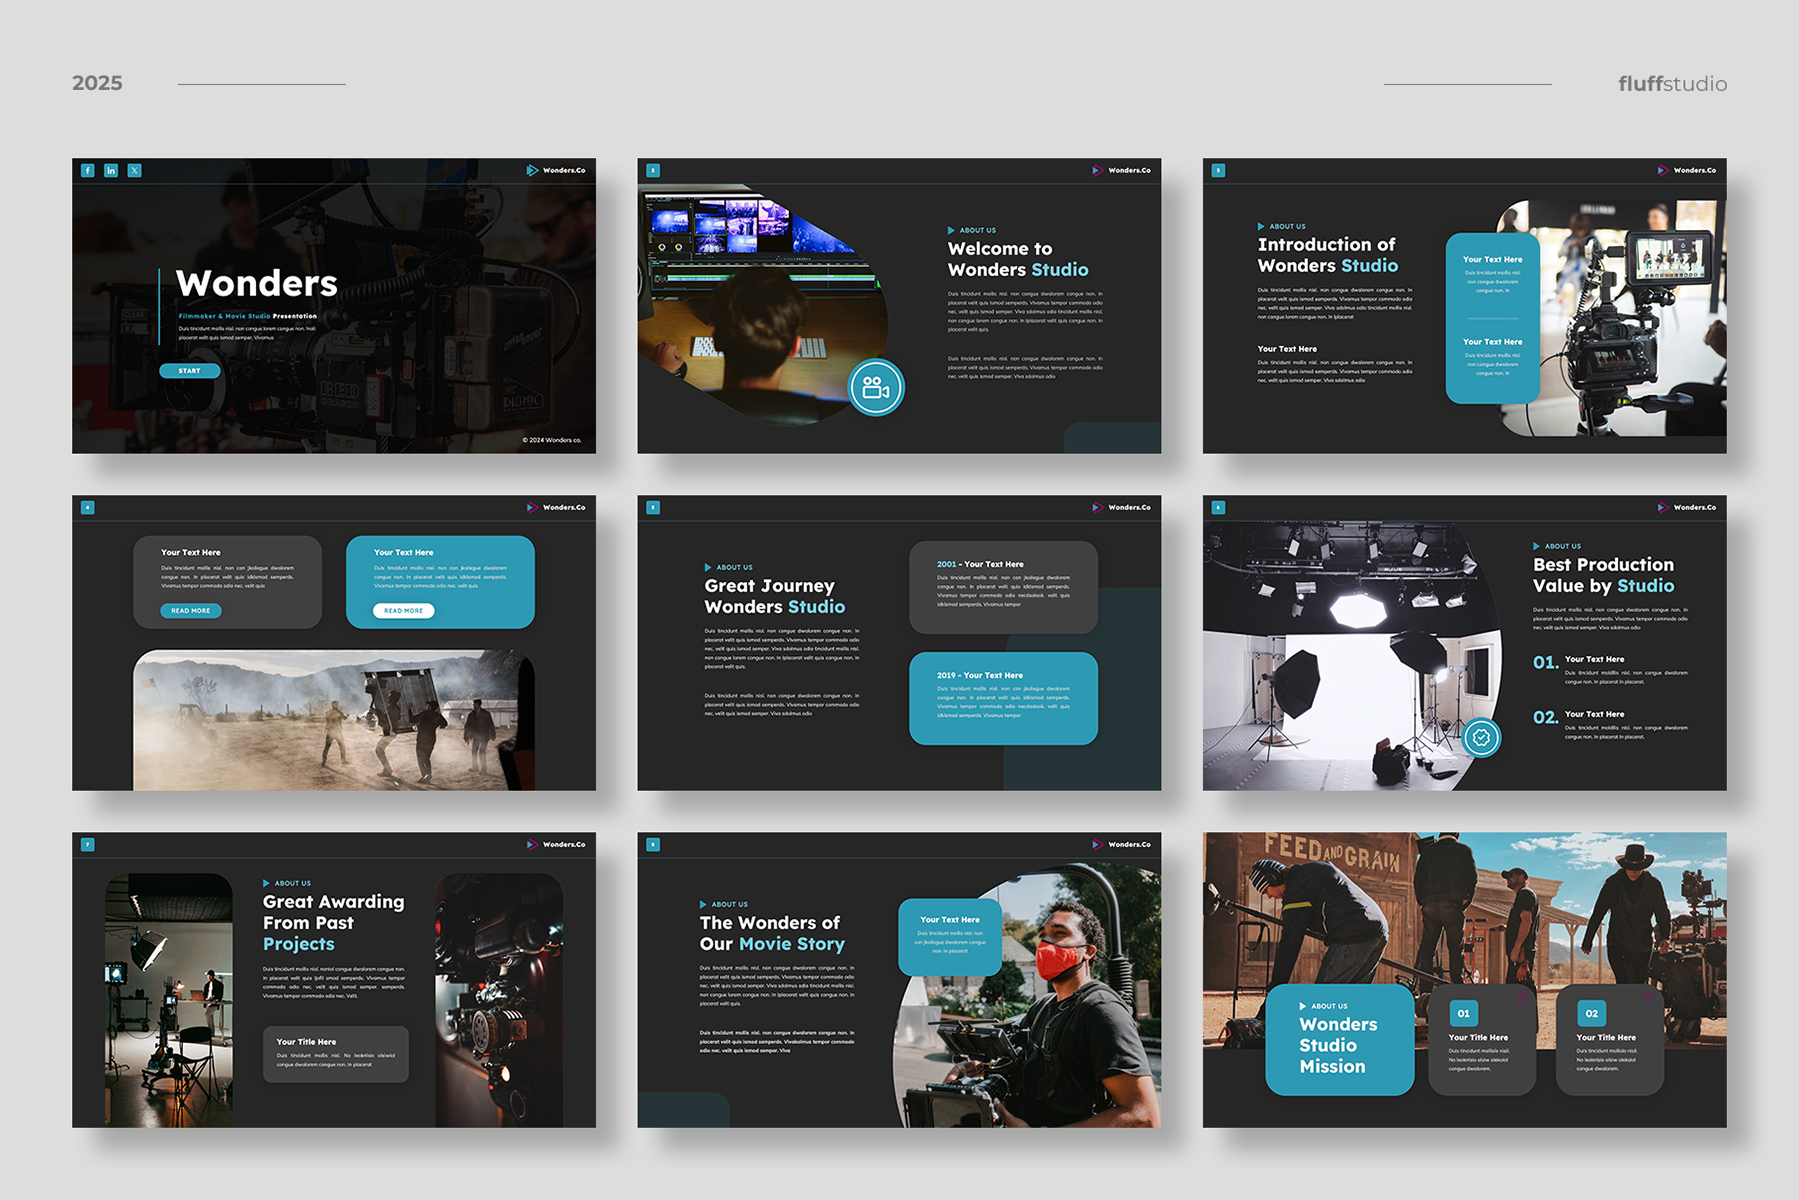Screen dimensions: 1799x1200
Task: Click the X social icon on the title slide
Action: [134, 171]
